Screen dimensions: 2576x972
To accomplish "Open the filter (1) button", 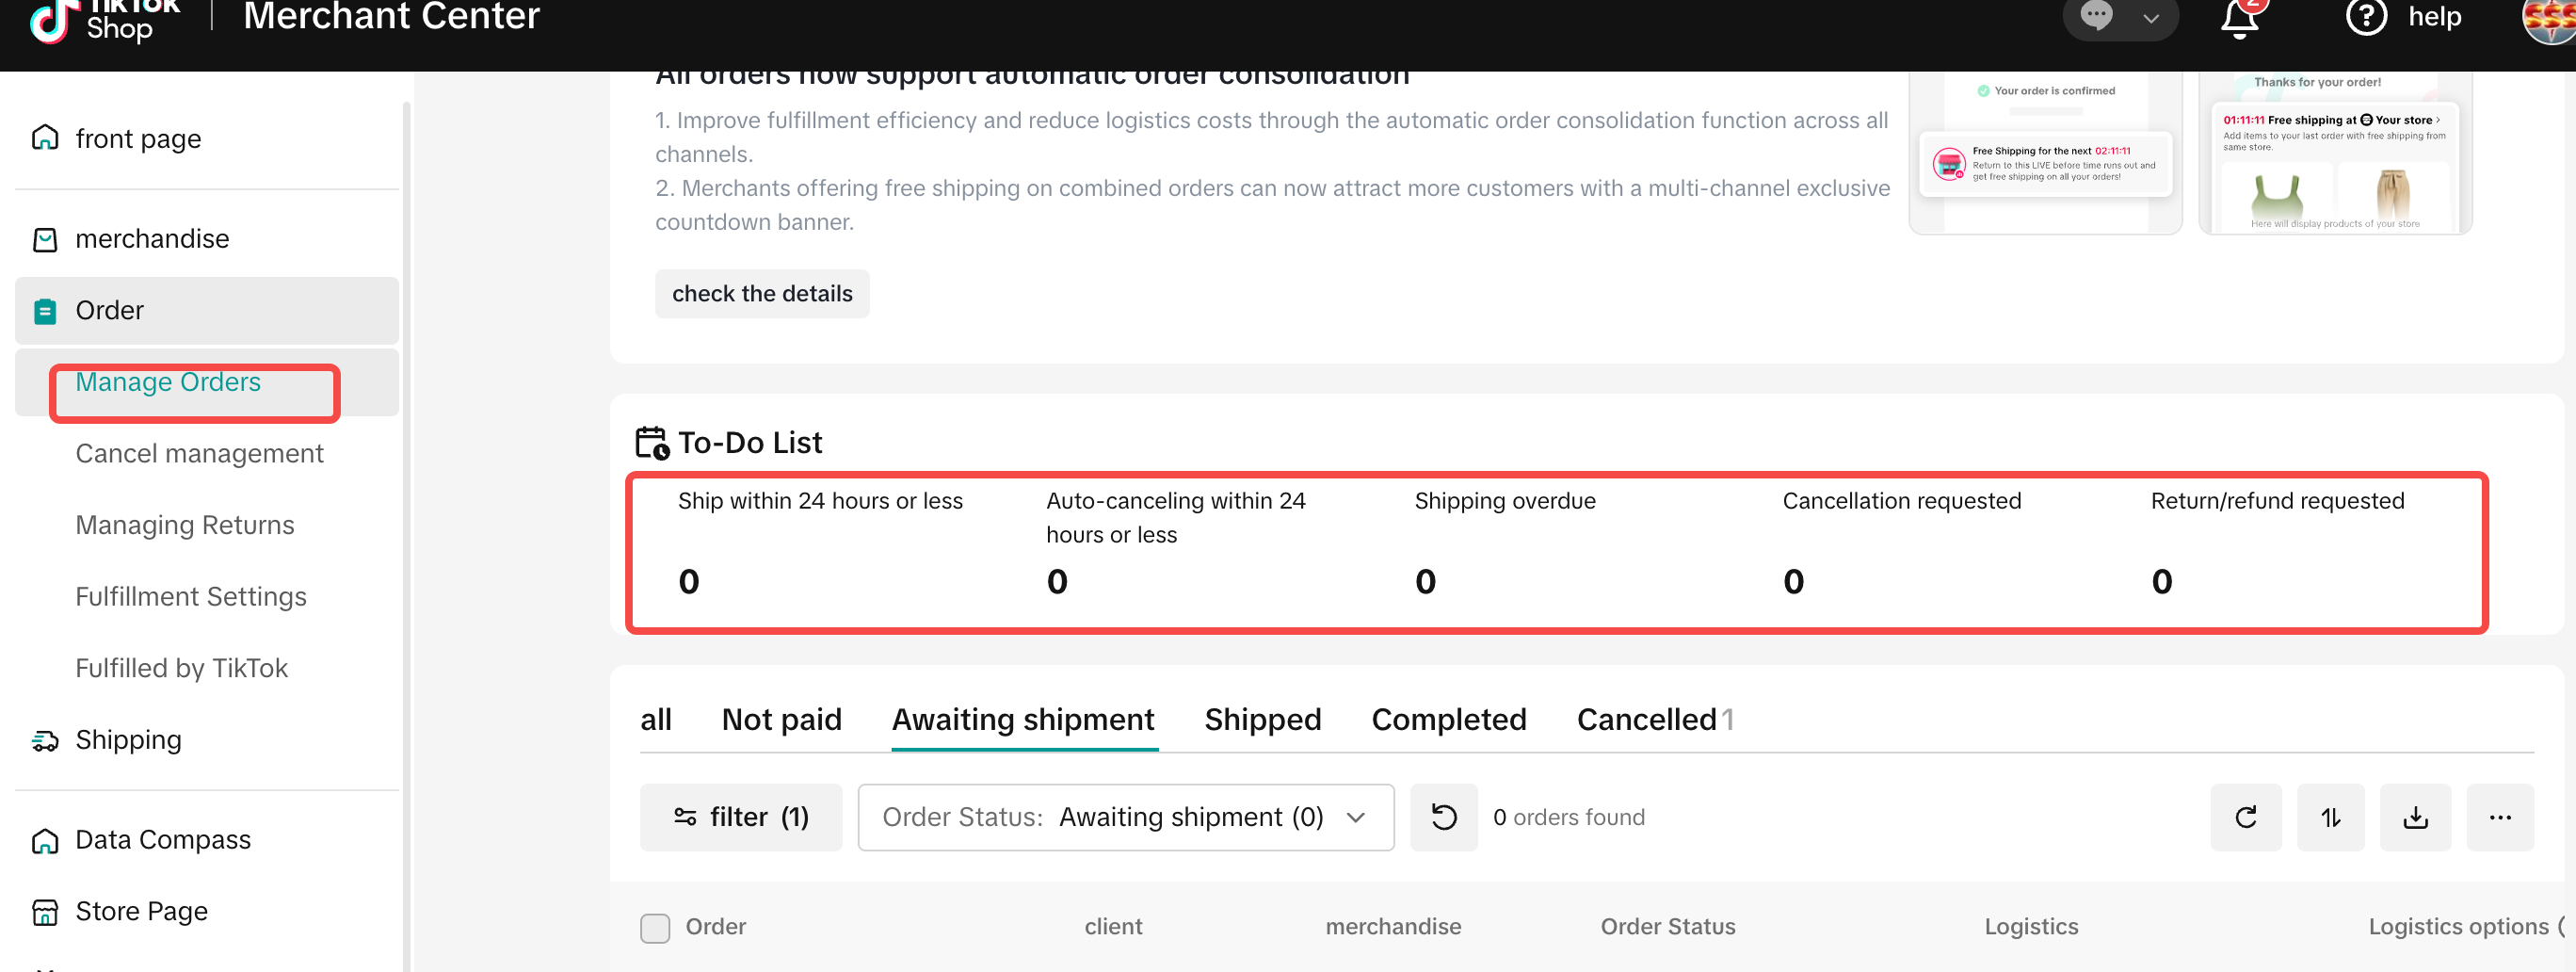I will click(x=740, y=817).
